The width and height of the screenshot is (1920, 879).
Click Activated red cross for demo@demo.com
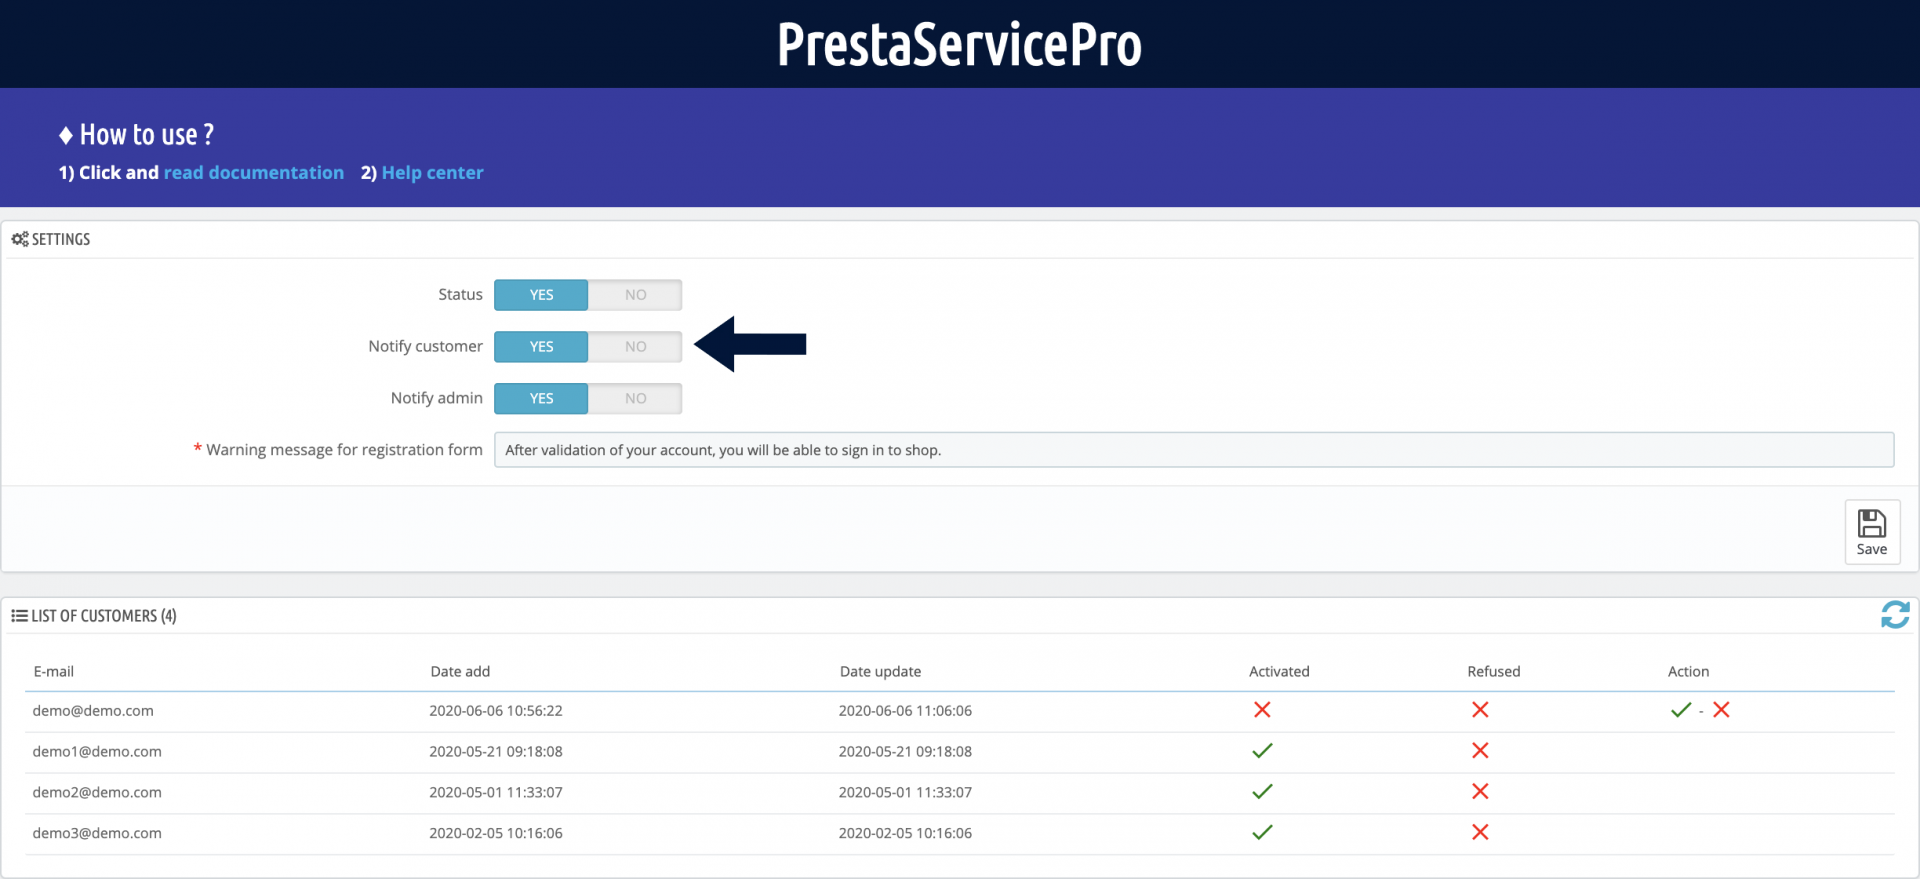click(x=1262, y=710)
